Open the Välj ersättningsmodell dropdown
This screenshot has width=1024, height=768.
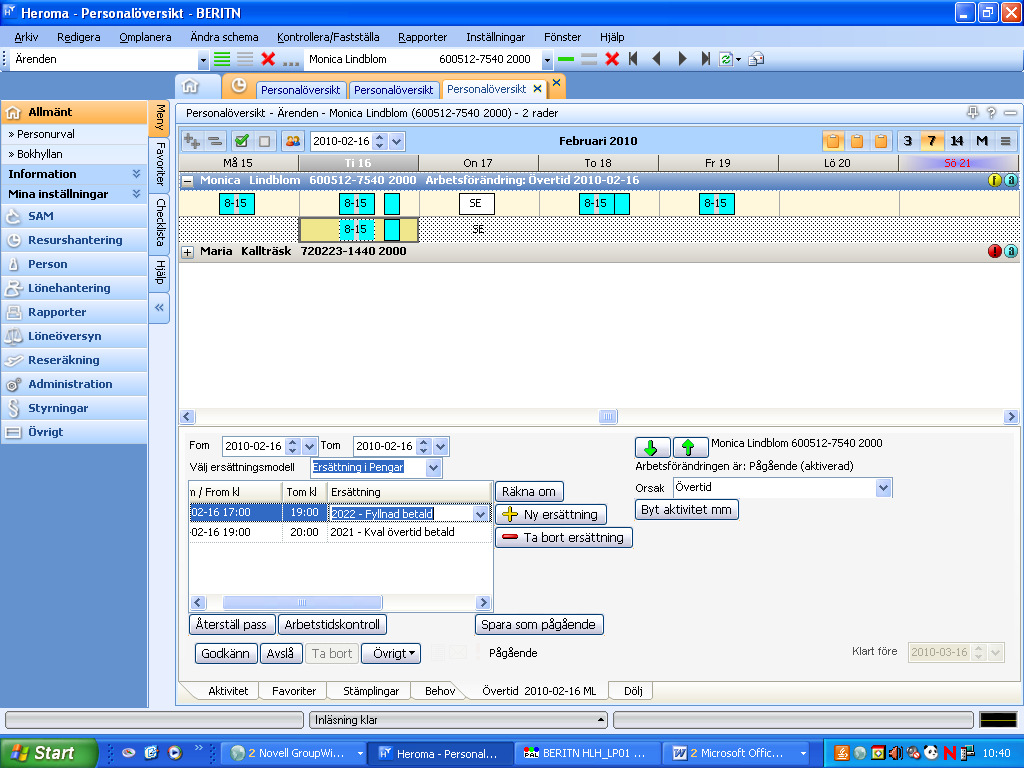[x=433, y=468]
